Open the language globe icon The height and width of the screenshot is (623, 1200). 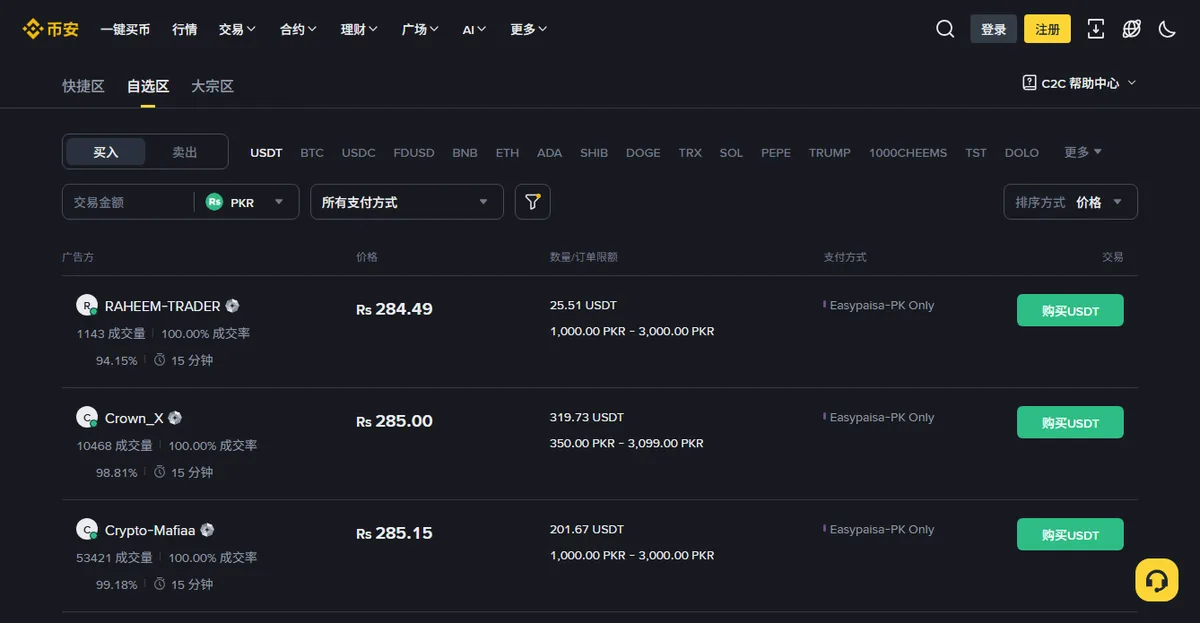point(1131,29)
